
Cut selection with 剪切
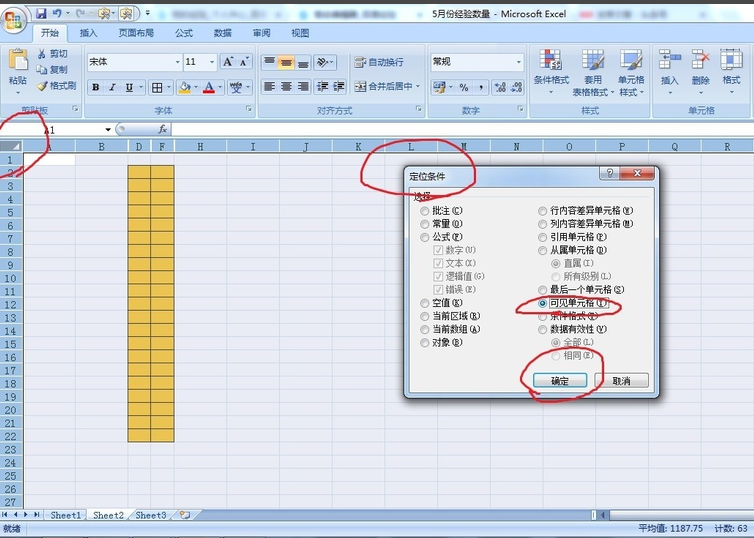(x=53, y=53)
